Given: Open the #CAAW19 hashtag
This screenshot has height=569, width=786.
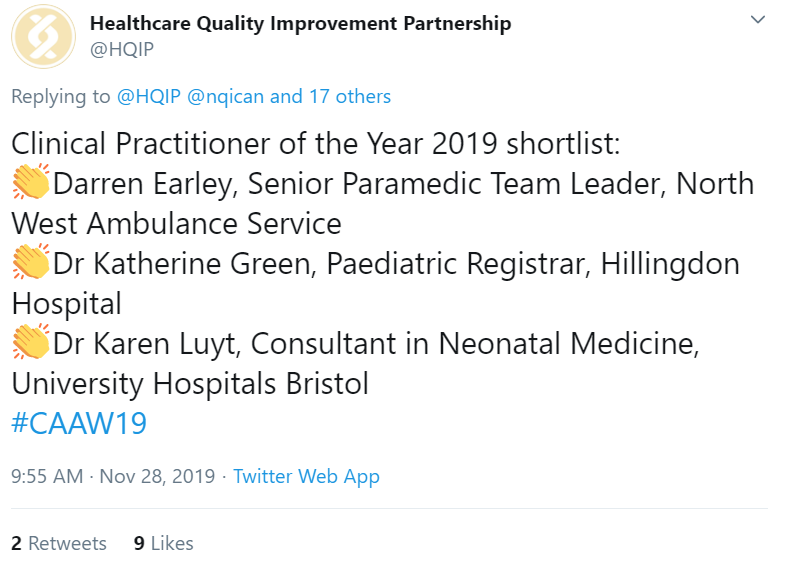Looking at the screenshot, I should point(79,423).
